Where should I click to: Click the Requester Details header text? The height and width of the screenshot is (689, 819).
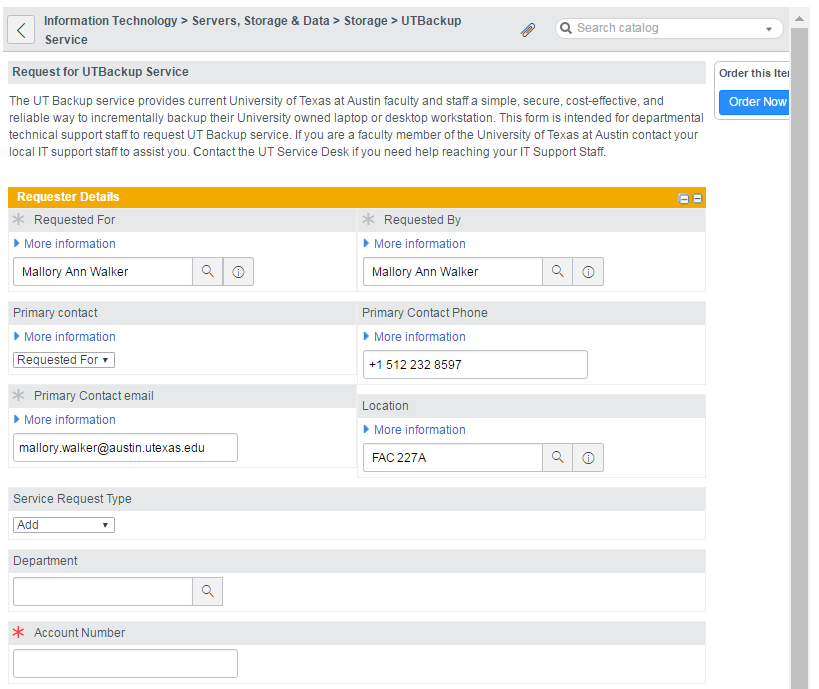coord(68,197)
